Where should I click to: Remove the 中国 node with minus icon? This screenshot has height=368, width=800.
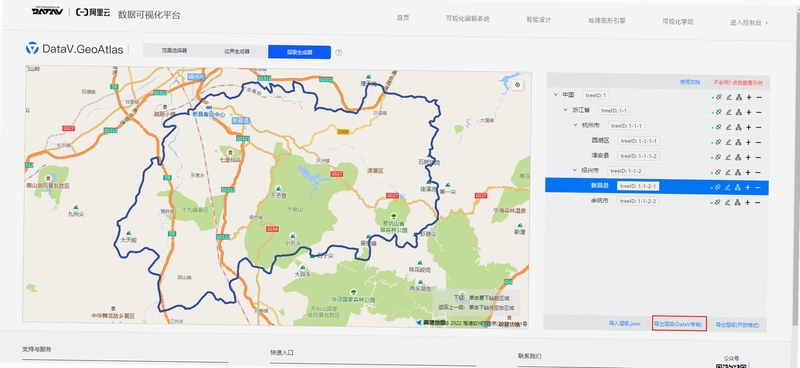point(759,97)
